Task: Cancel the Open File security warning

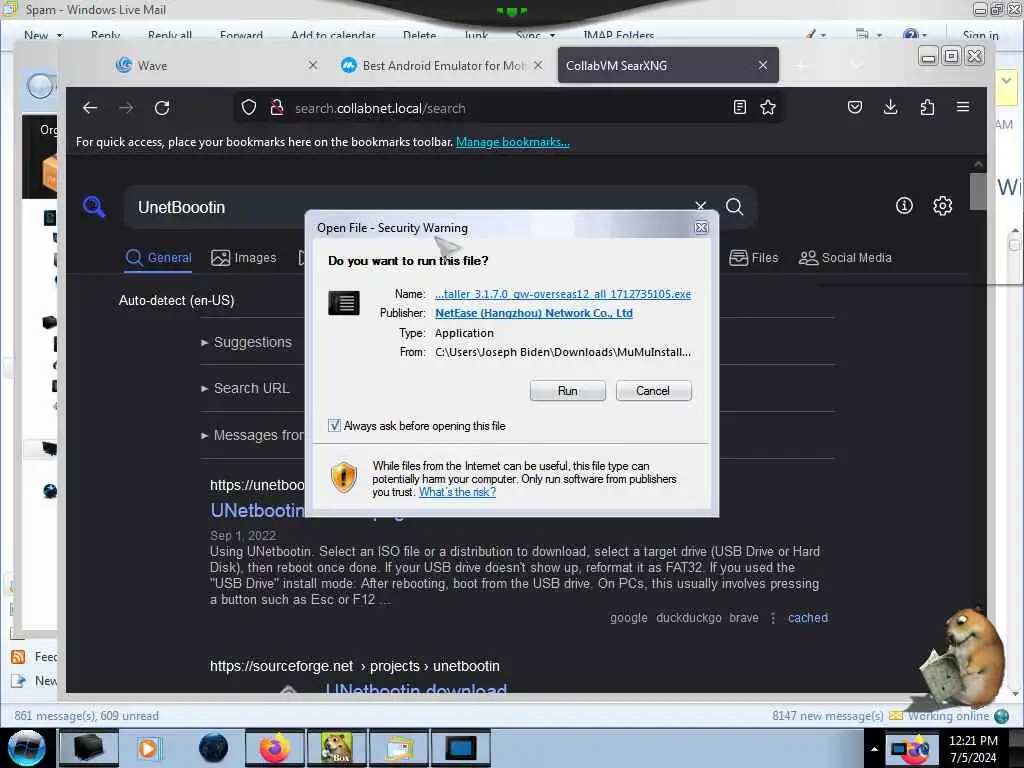Action: 653,391
